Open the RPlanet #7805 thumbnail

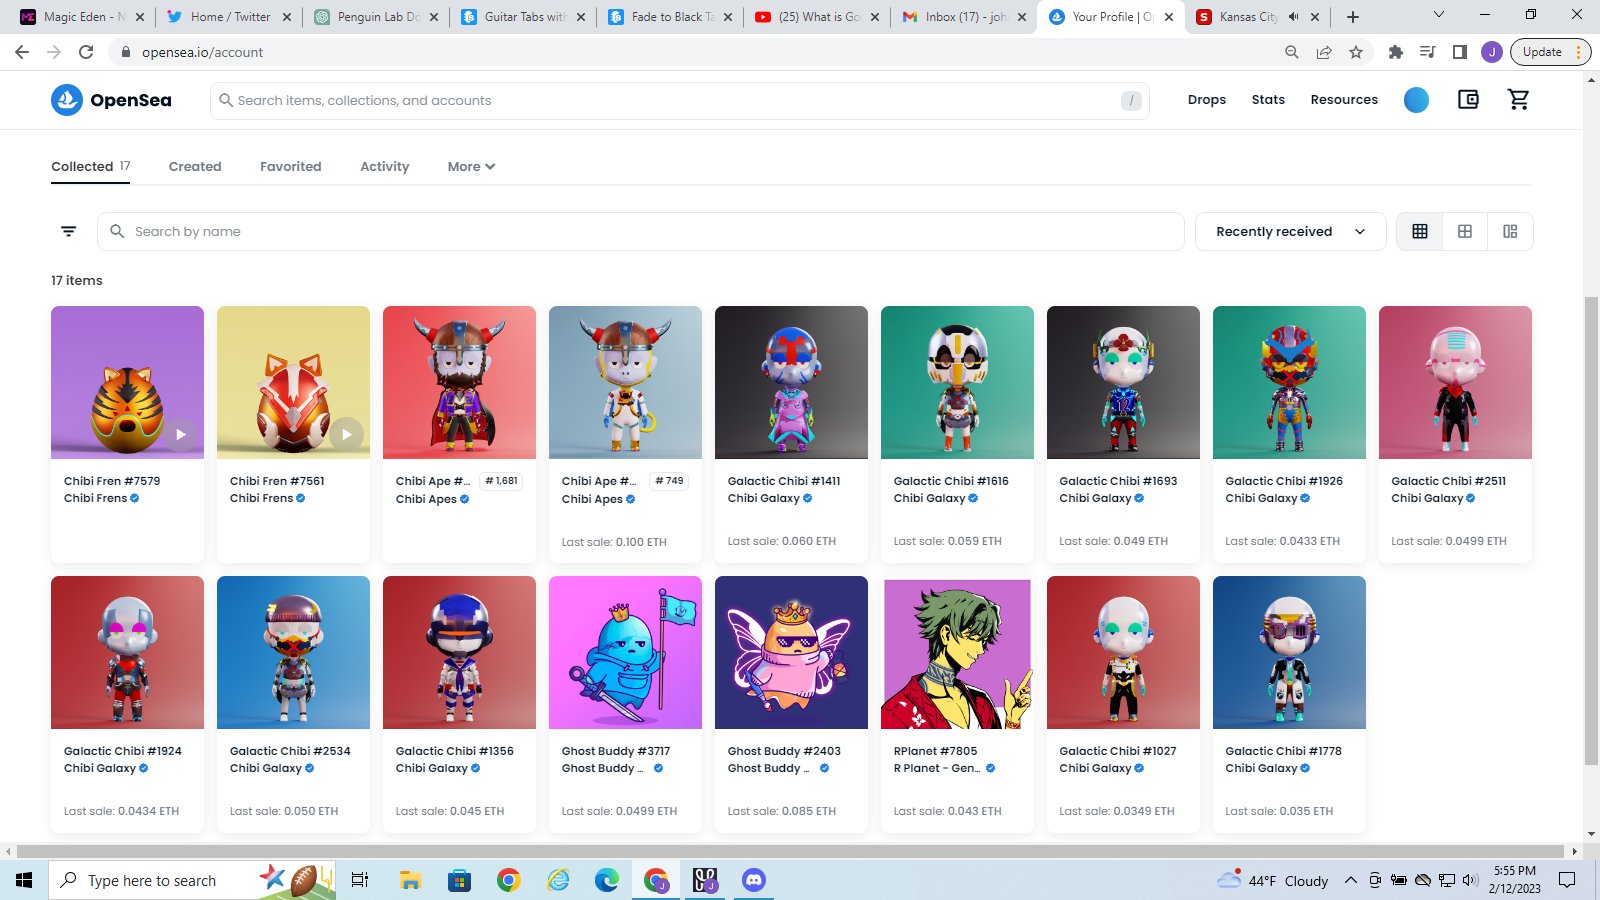tap(957, 652)
